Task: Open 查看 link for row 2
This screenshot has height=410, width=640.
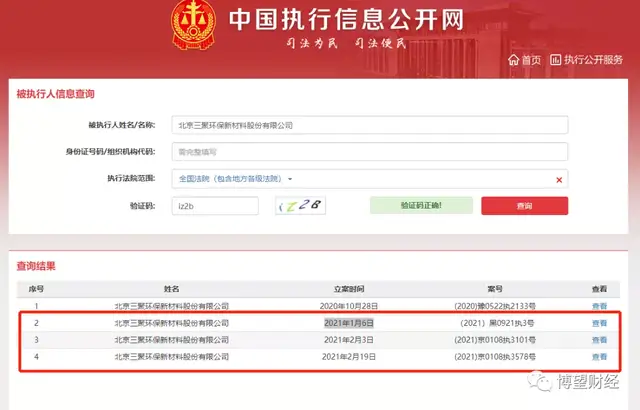Action: 600,323
